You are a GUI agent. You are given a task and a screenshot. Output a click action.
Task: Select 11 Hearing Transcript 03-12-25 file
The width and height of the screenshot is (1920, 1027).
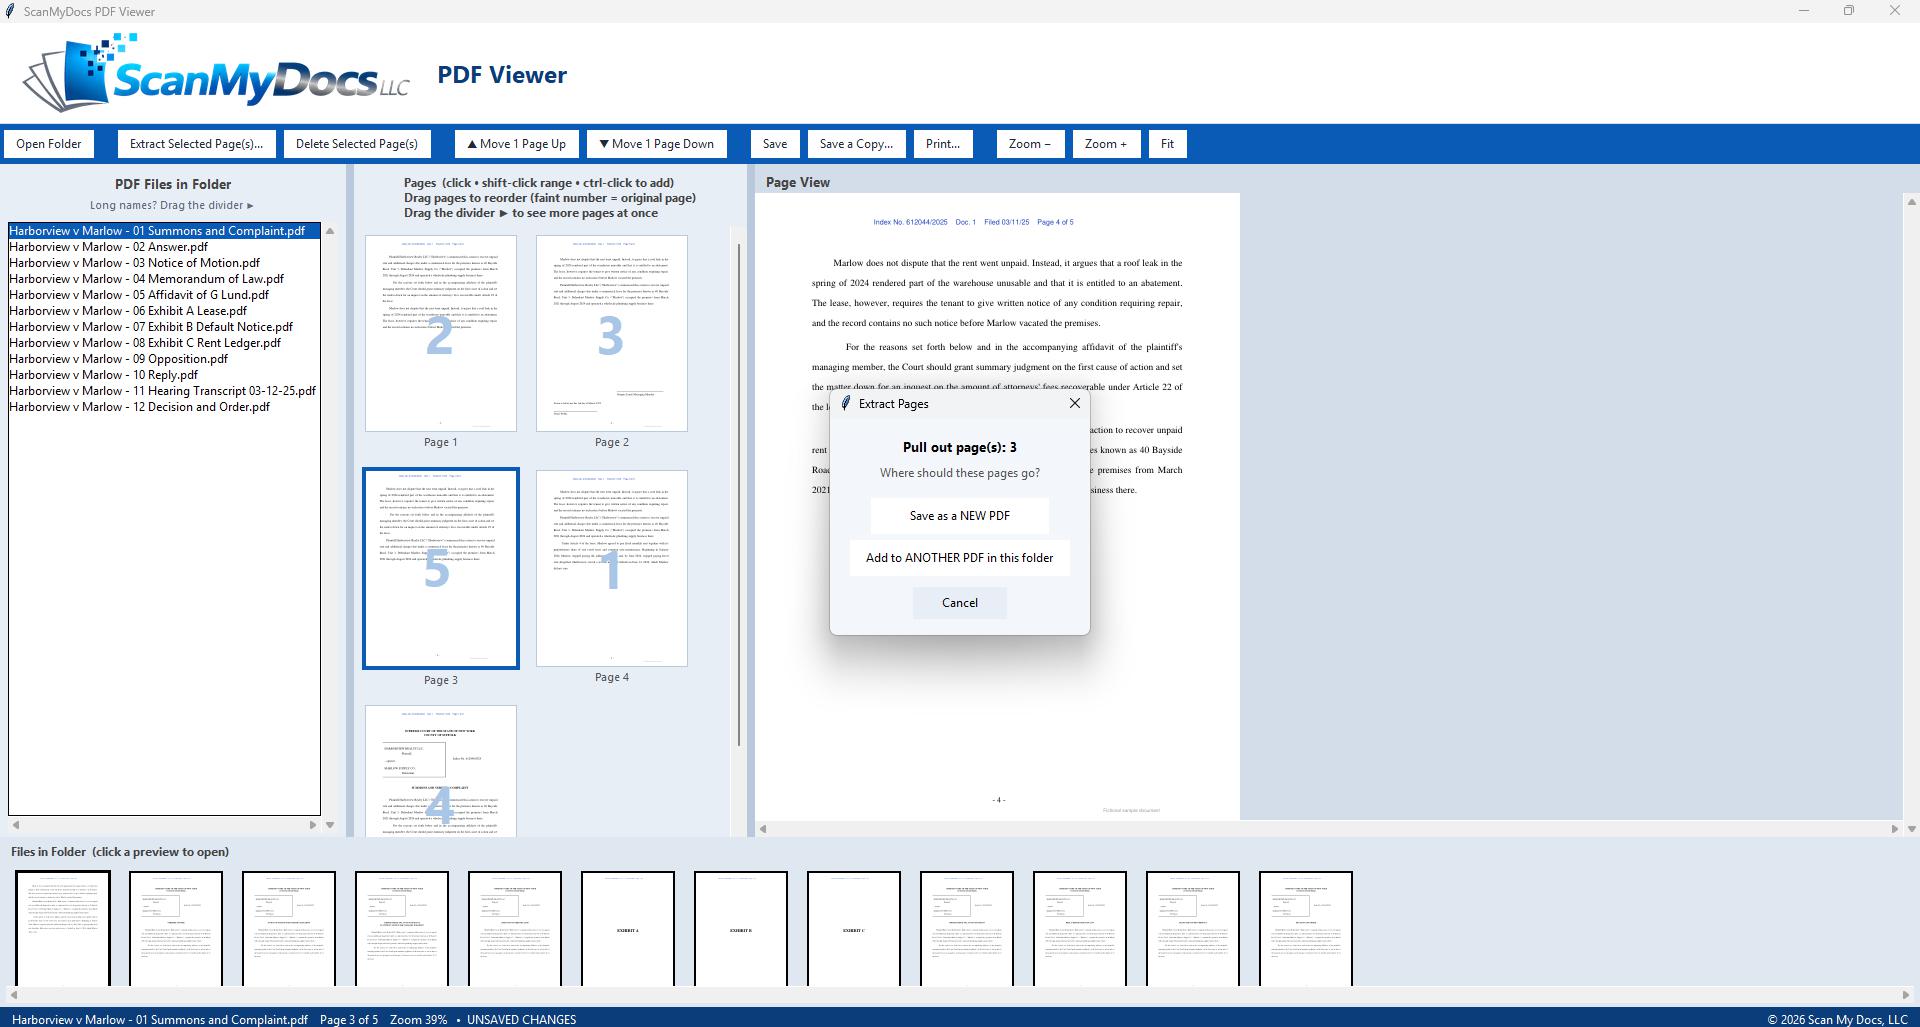pyautogui.click(x=163, y=391)
